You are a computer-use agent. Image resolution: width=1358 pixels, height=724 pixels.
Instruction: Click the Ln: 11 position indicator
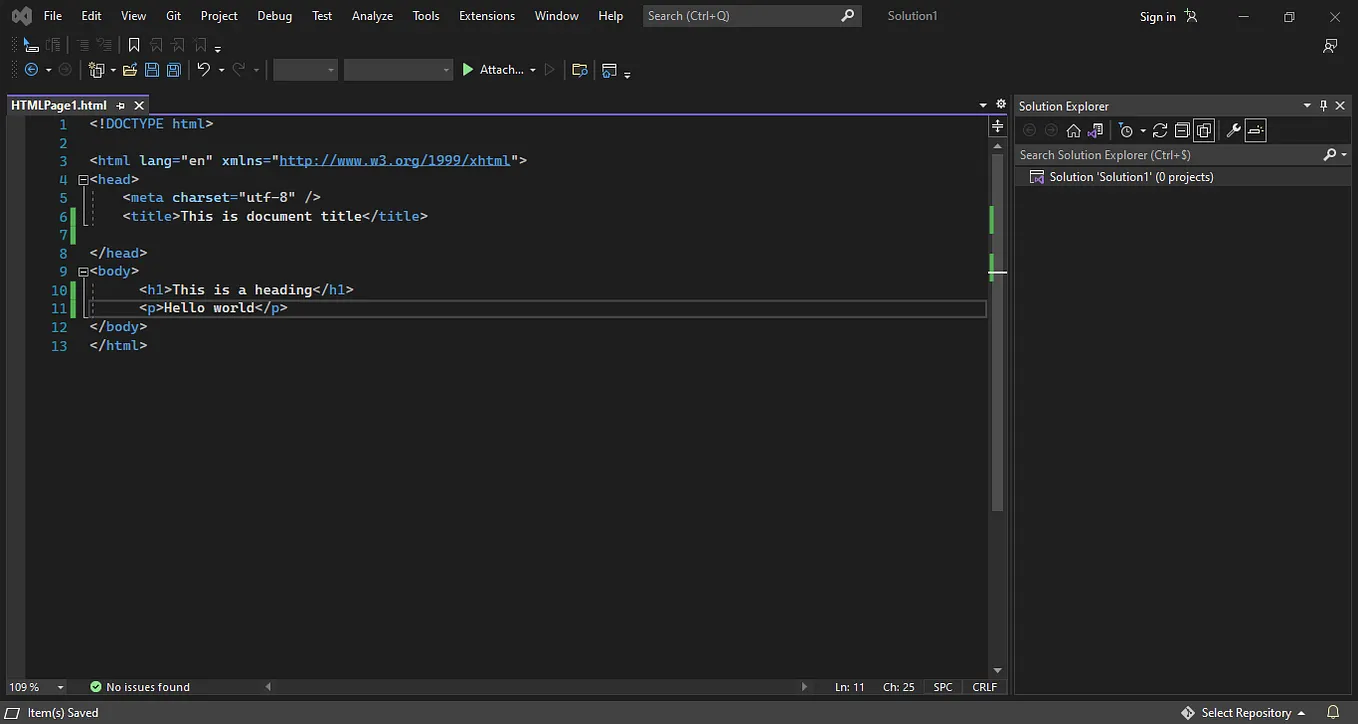pyautogui.click(x=850, y=687)
